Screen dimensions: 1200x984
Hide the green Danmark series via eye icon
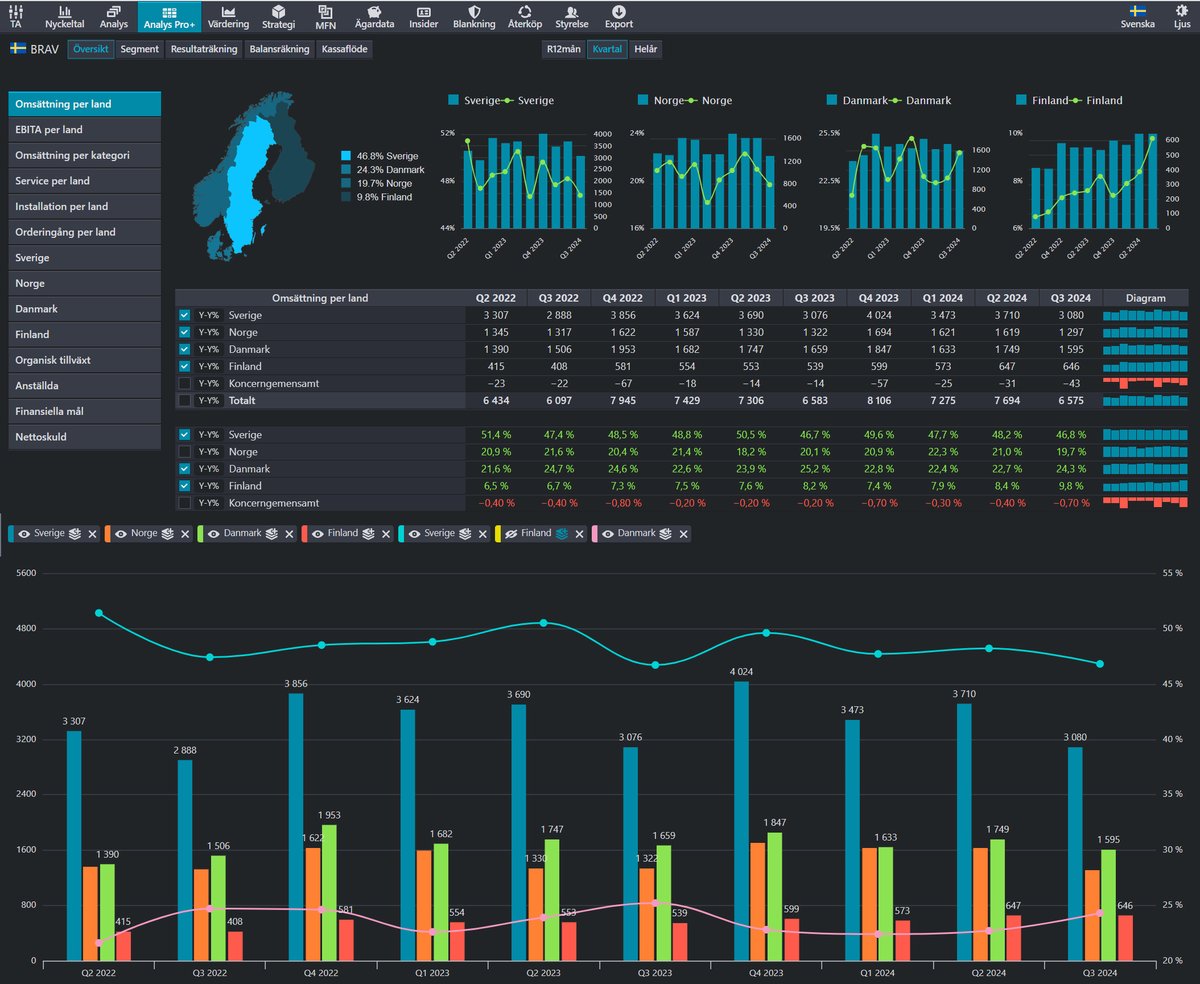click(214, 534)
